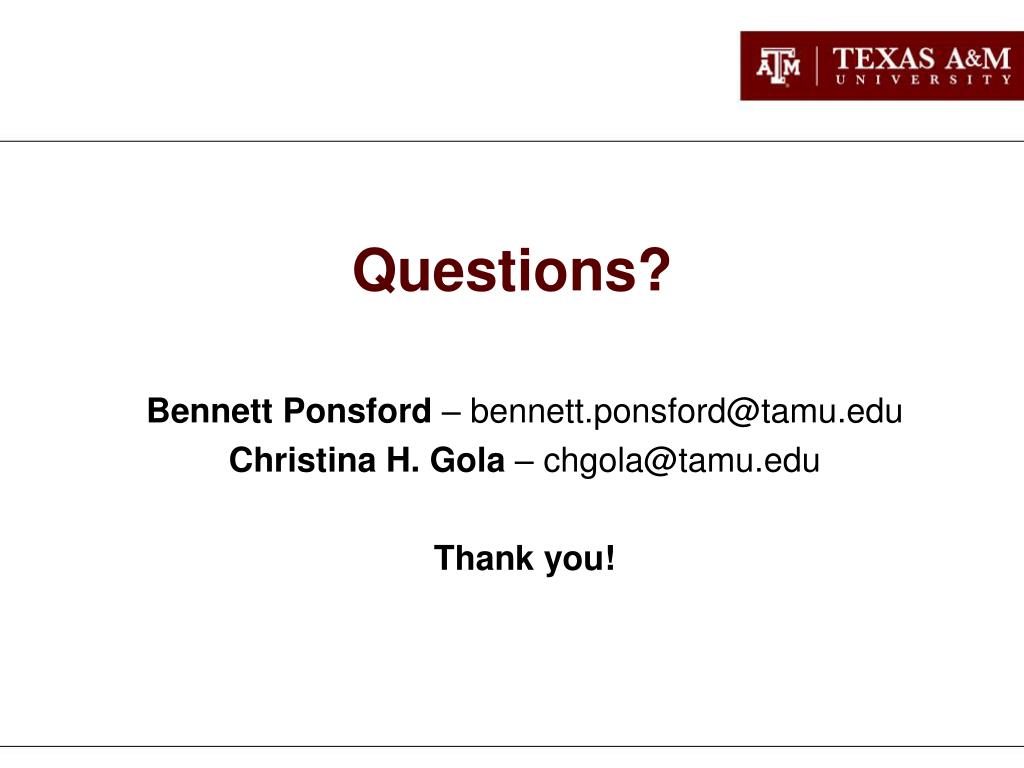Click the vertical divider in the logo banner
This screenshot has height=768, width=1024.
[816, 66]
